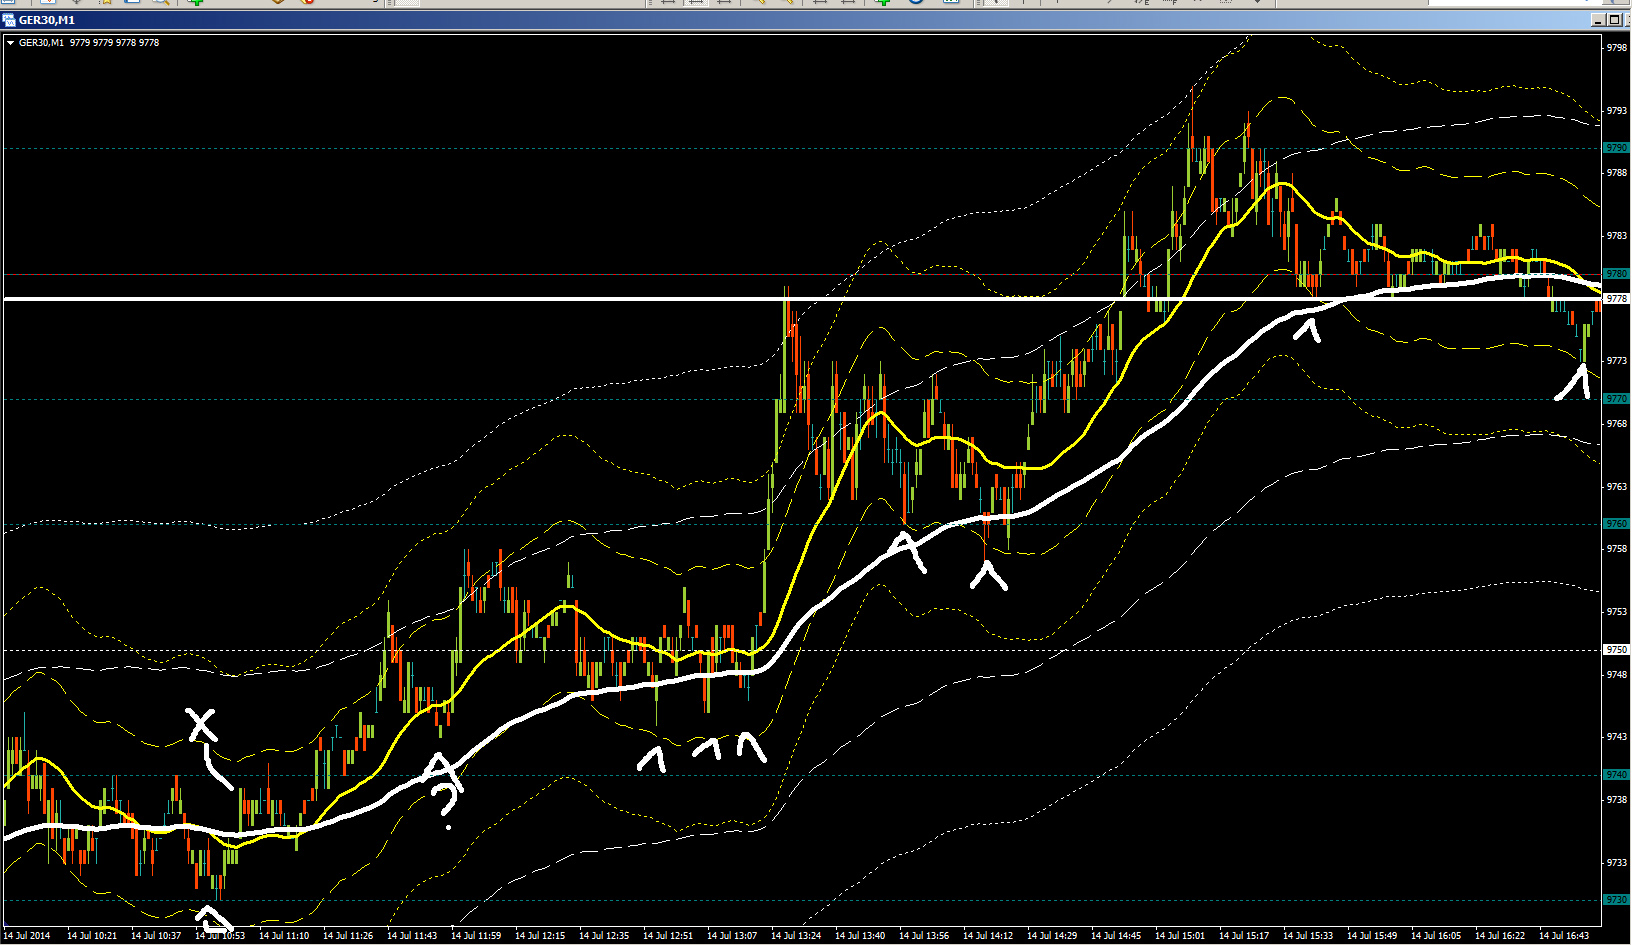Minimize the GER30,M1 chart window
The width and height of the screenshot is (1632, 945).
coord(1598,20)
